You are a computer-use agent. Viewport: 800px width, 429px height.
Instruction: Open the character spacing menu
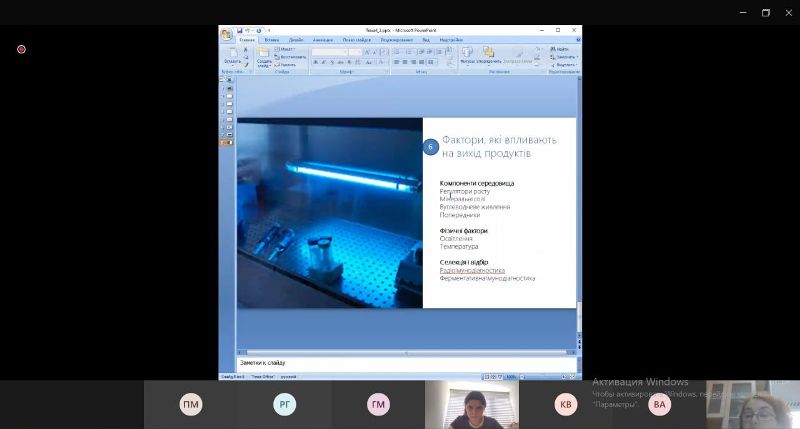pos(358,62)
